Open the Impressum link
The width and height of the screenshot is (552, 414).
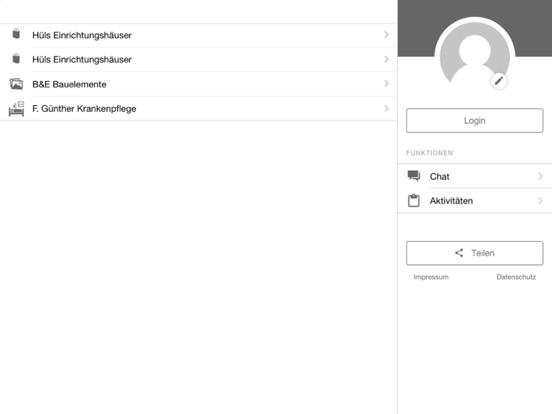431,277
